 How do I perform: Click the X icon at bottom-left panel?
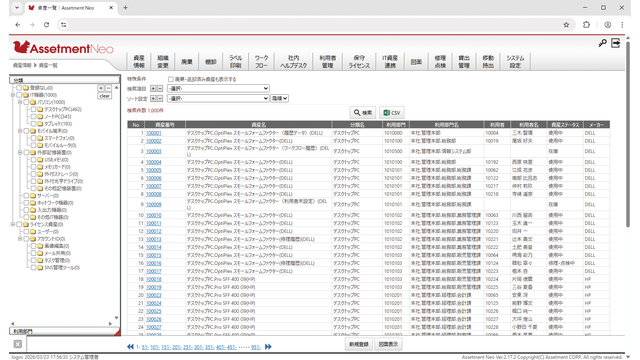pos(18,344)
